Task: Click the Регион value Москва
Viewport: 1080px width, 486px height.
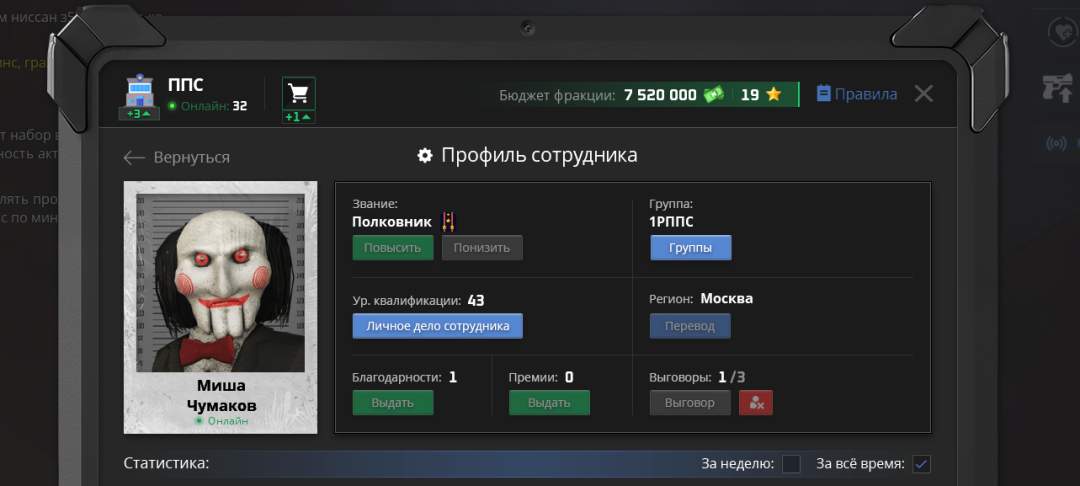Action: [x=727, y=299]
